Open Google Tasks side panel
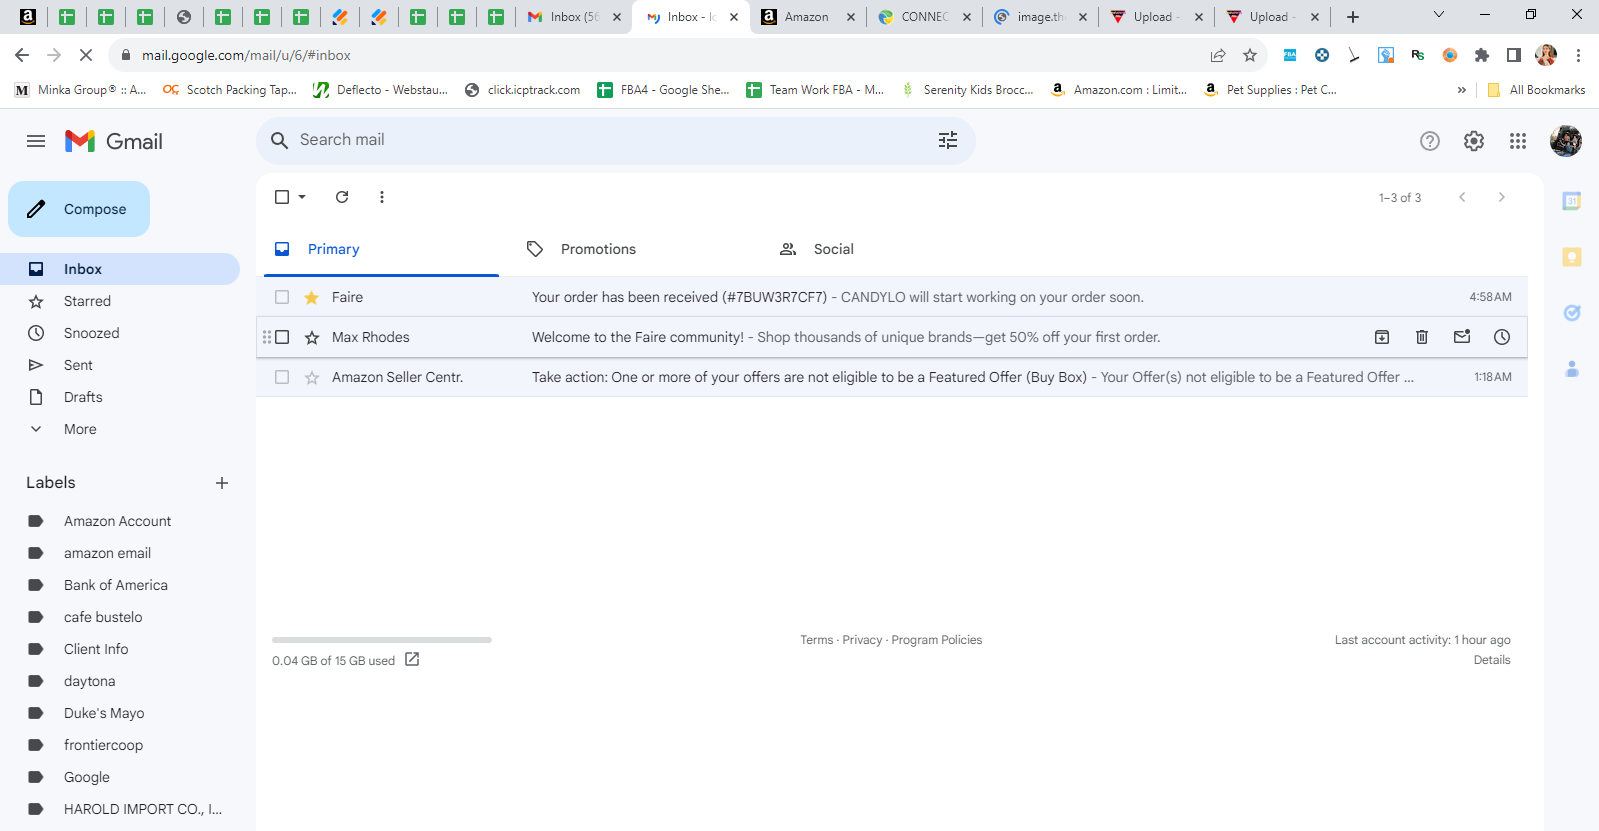 (x=1572, y=313)
